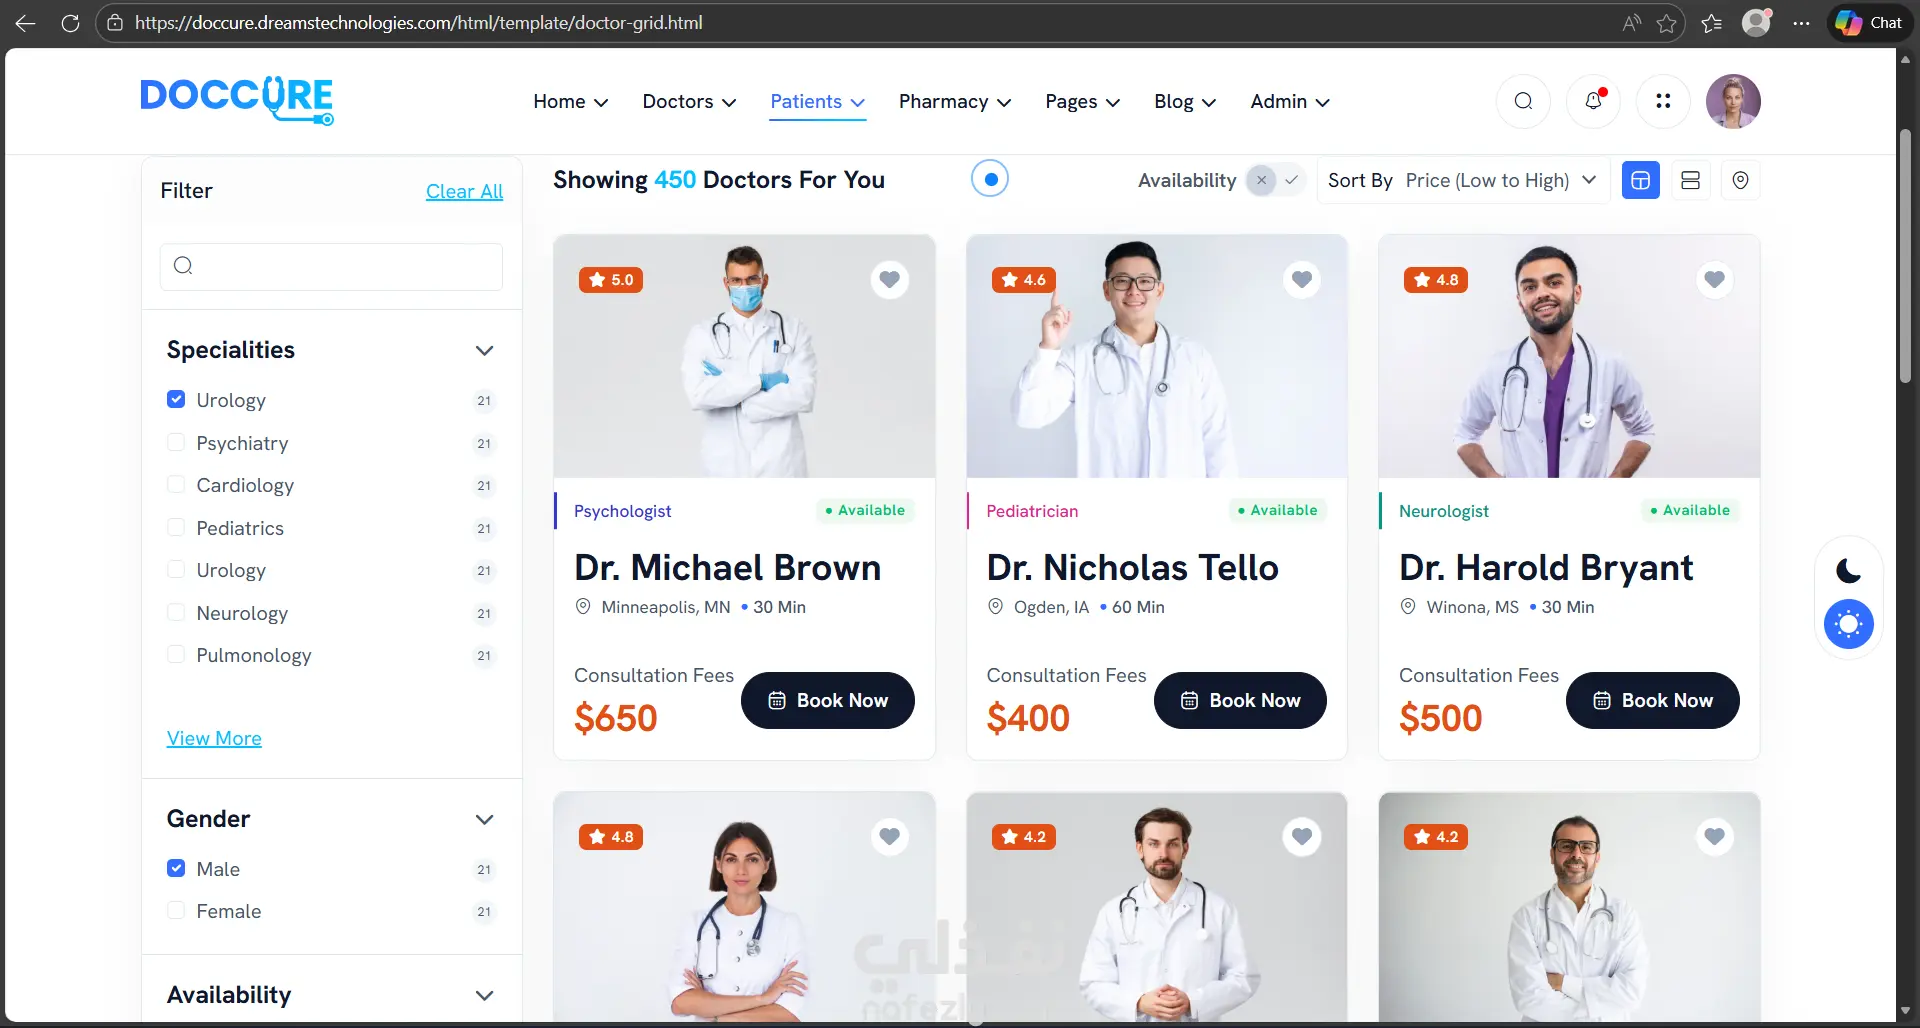1920x1028 pixels.
Task: Click View More specialities link
Action: pyautogui.click(x=214, y=738)
